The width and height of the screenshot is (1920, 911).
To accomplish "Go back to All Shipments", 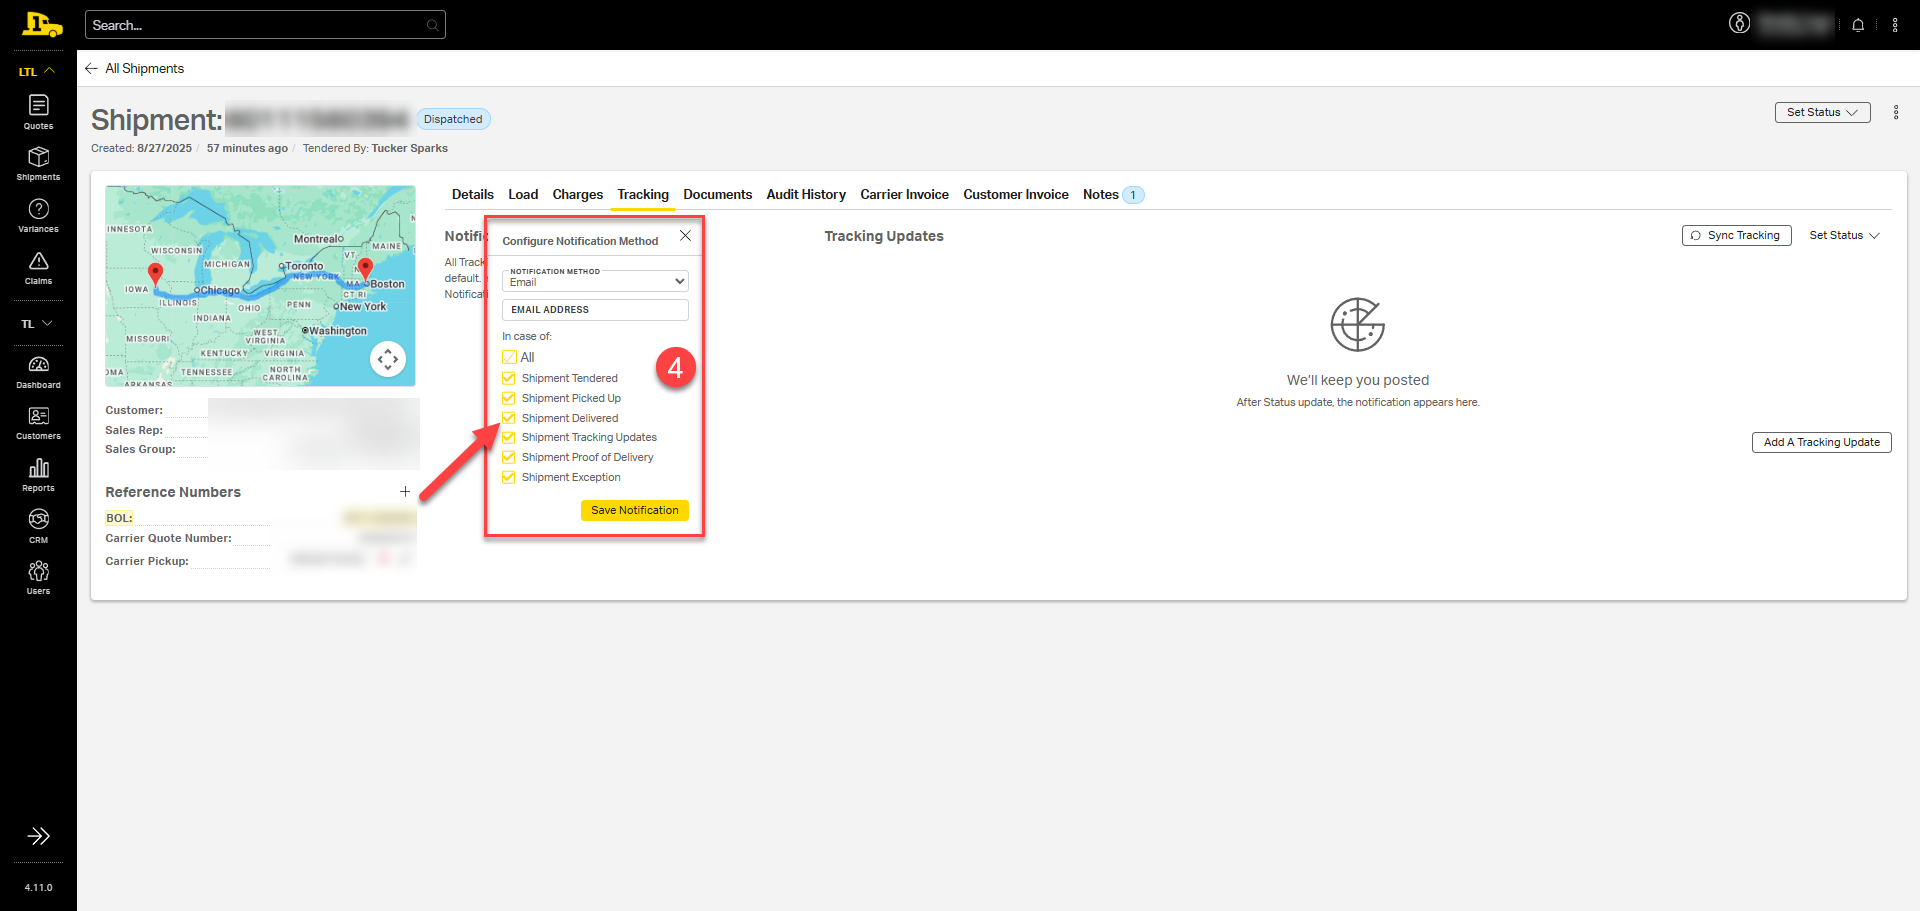I will [x=135, y=68].
